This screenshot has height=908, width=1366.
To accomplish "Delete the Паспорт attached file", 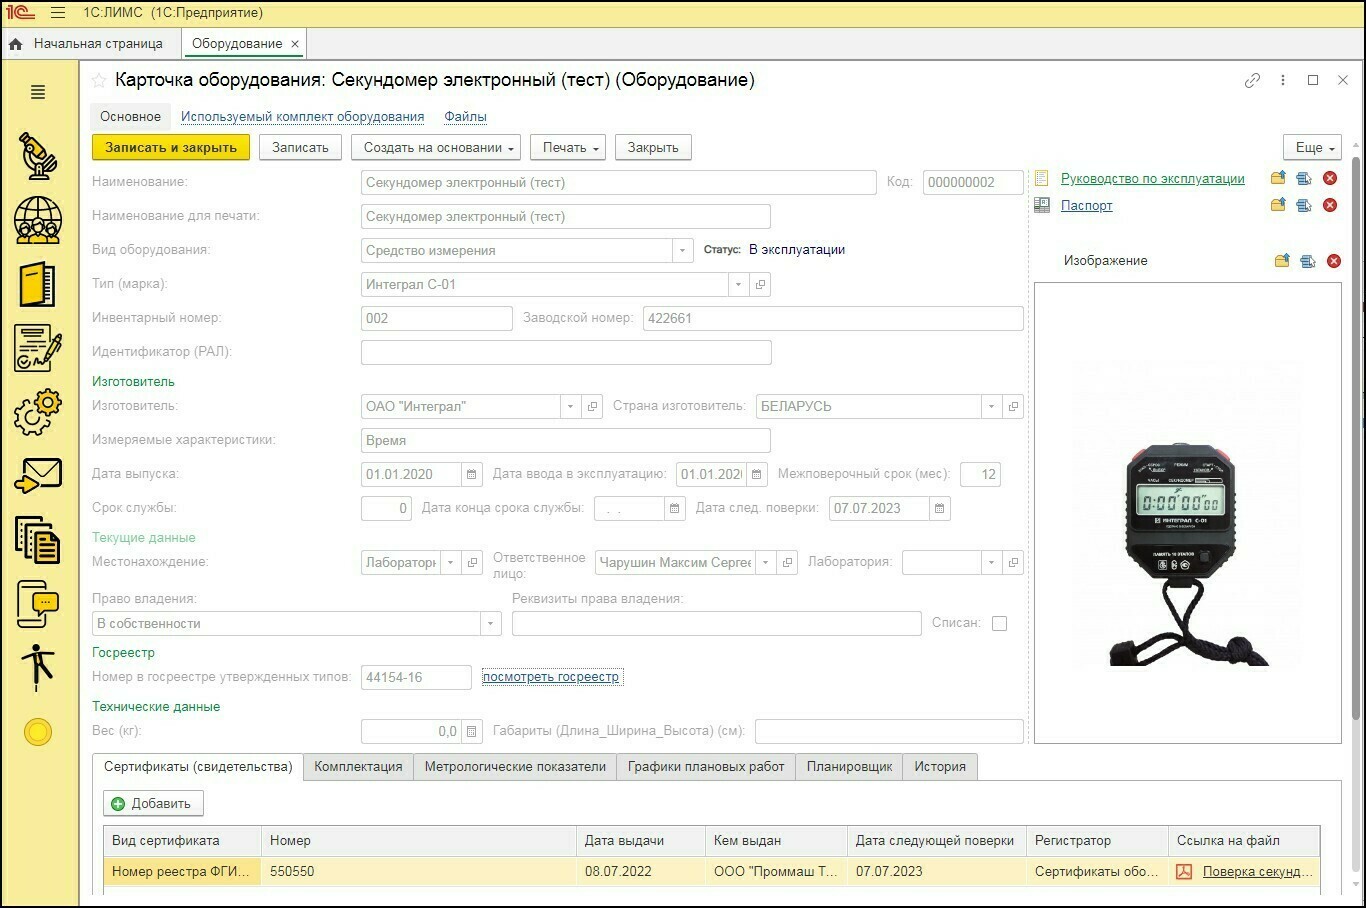I will click(x=1330, y=205).
